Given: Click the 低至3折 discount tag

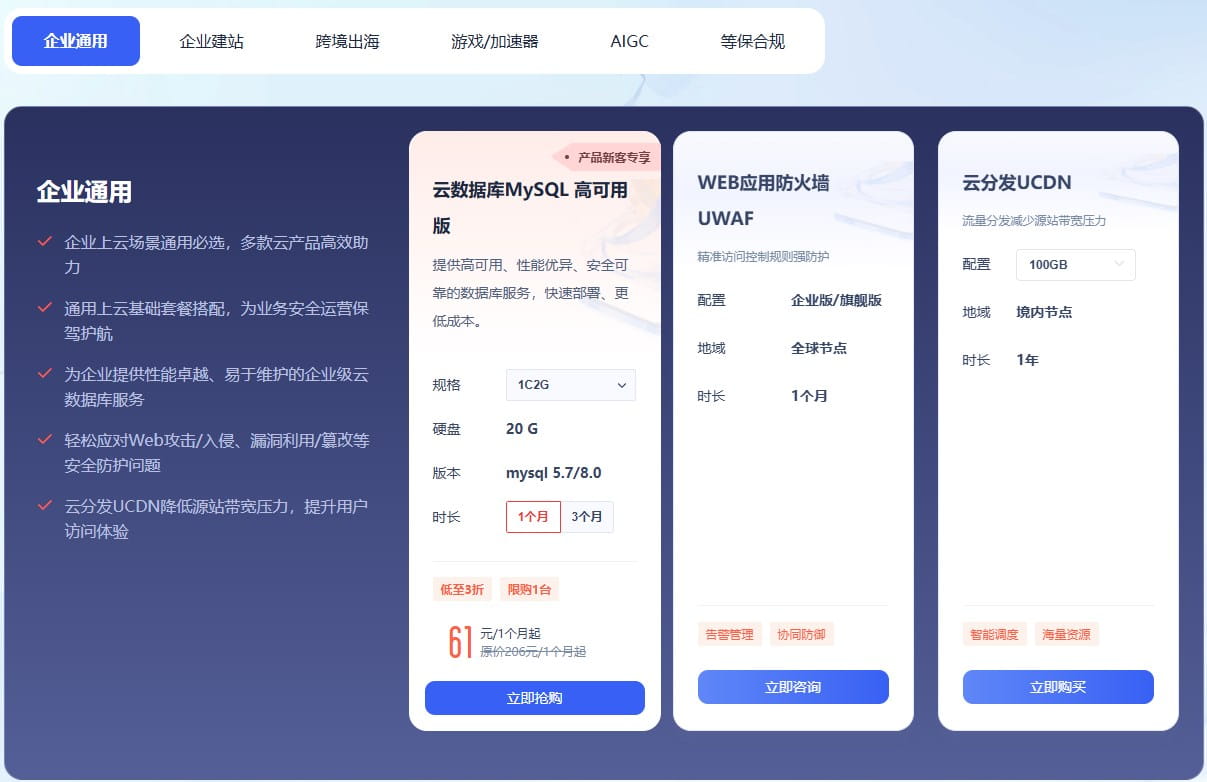Looking at the screenshot, I should click(462, 590).
